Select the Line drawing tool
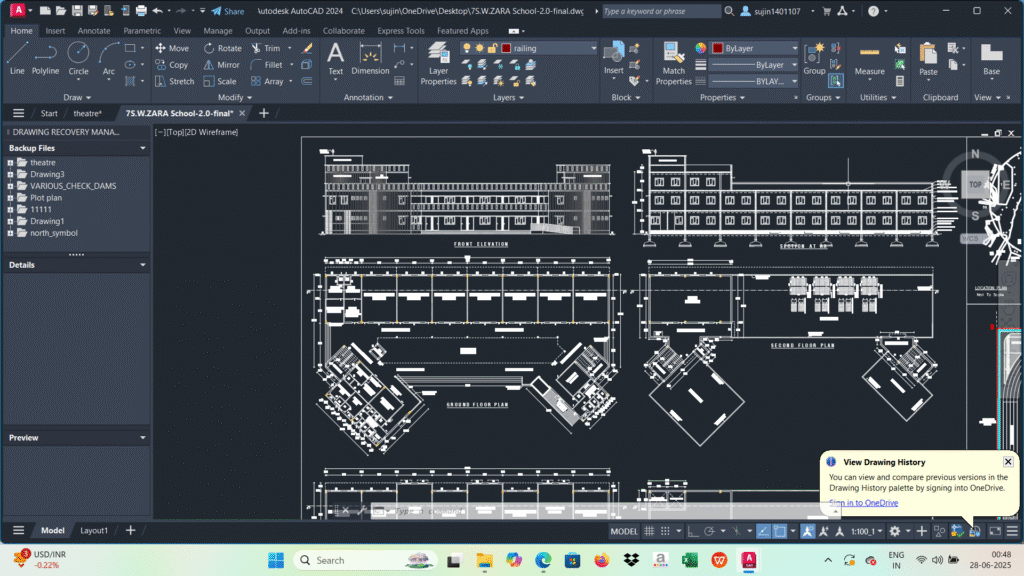Screen dimensions: 1024x576 tap(17, 58)
